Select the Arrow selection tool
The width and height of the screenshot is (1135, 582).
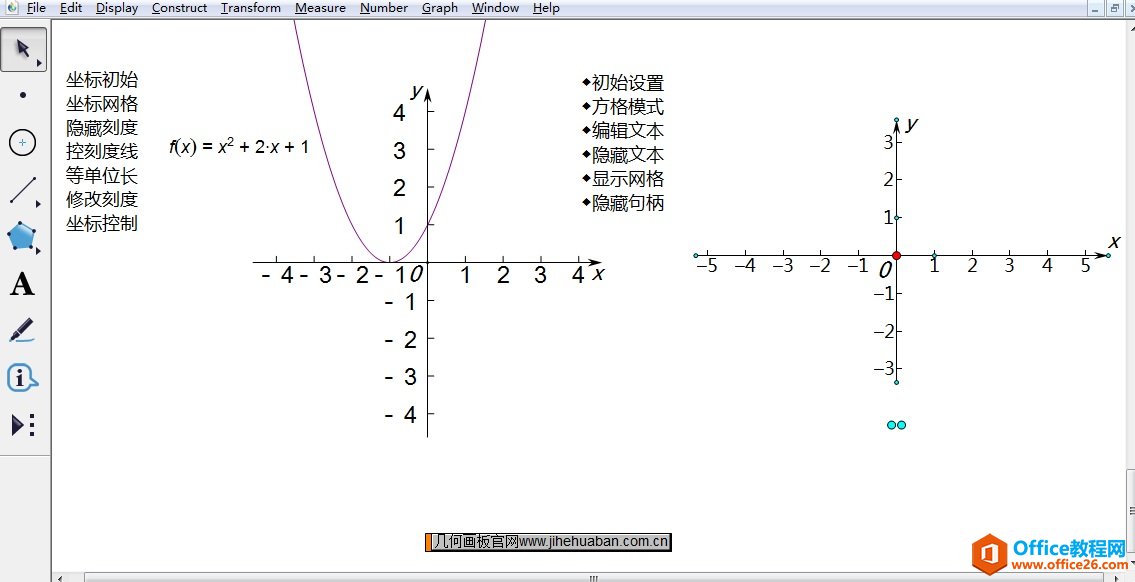point(23,50)
